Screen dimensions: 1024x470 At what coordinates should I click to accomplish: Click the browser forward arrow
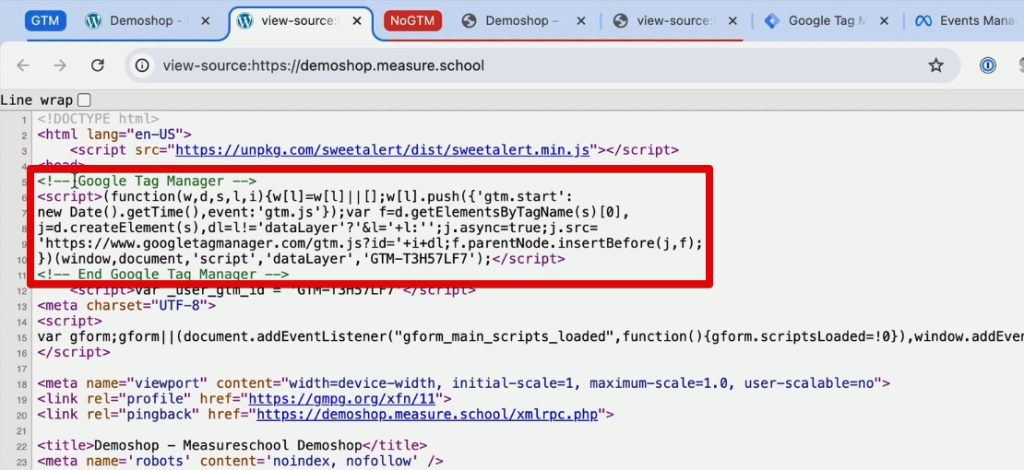click(x=60, y=65)
